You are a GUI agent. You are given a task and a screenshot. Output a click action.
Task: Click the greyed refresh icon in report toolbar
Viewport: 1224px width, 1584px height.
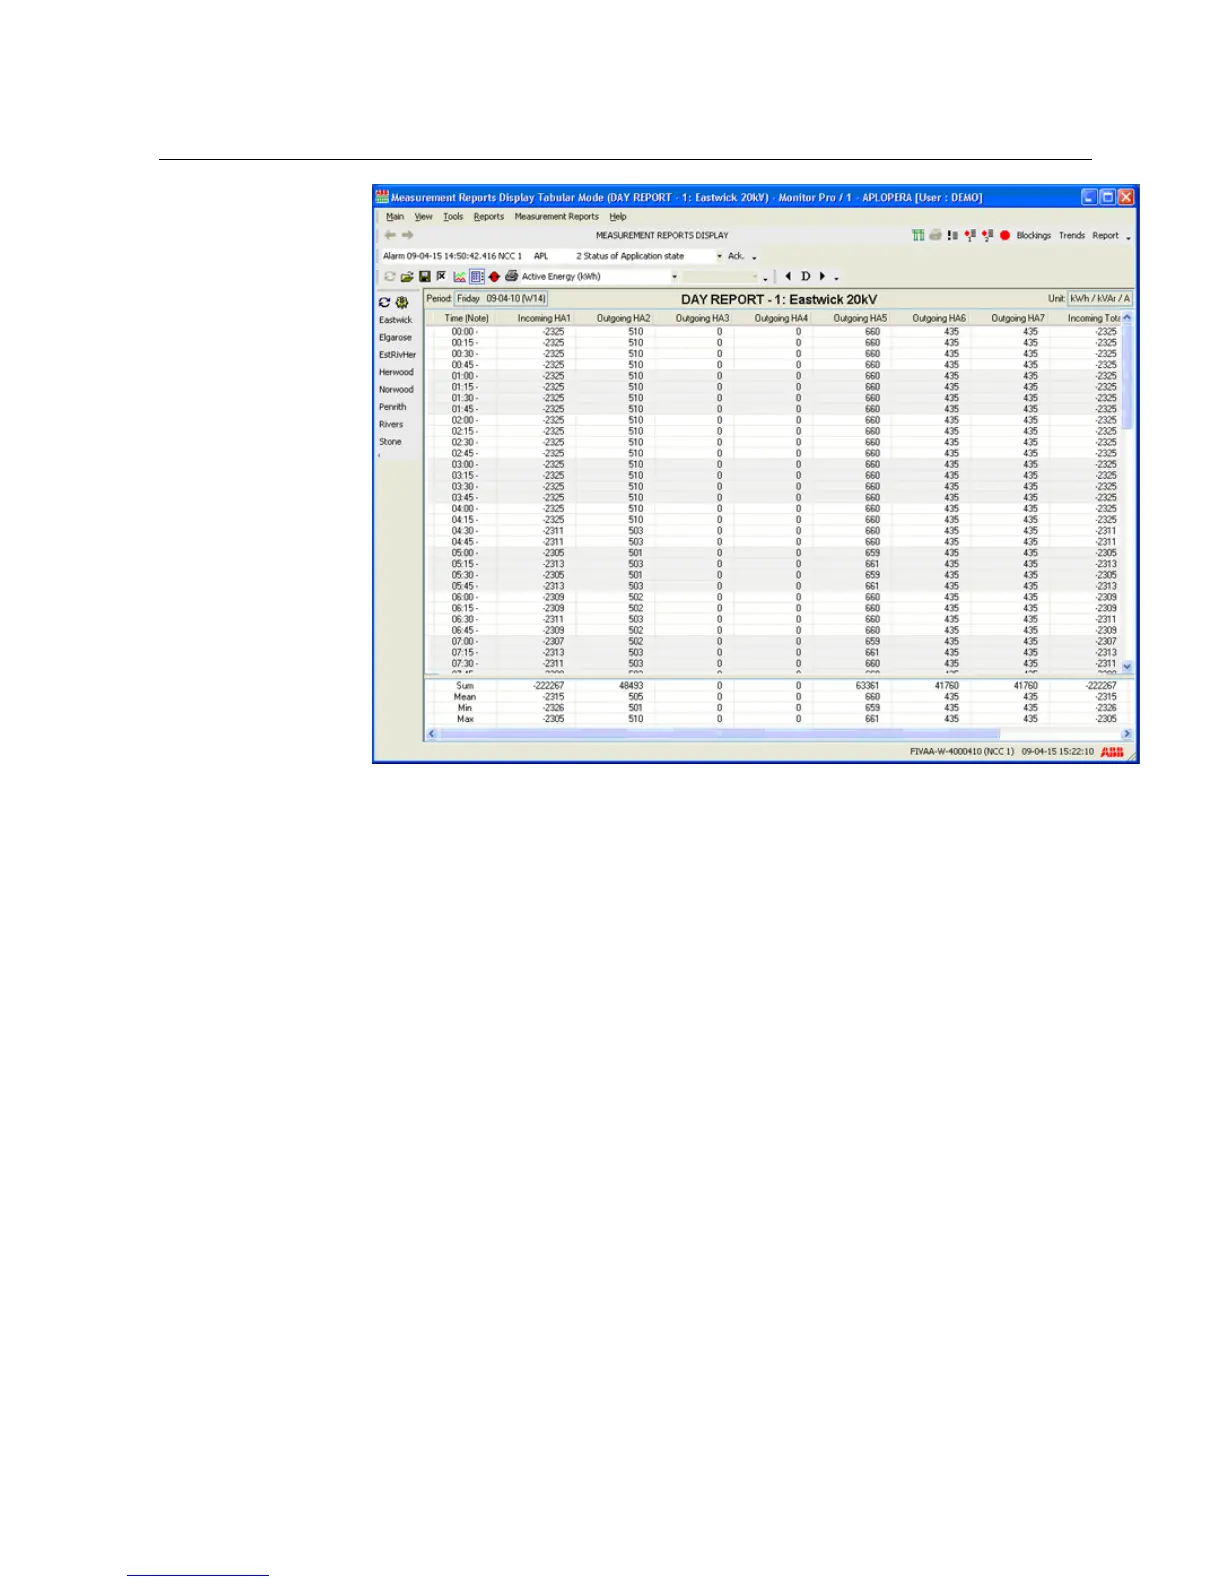(x=390, y=276)
